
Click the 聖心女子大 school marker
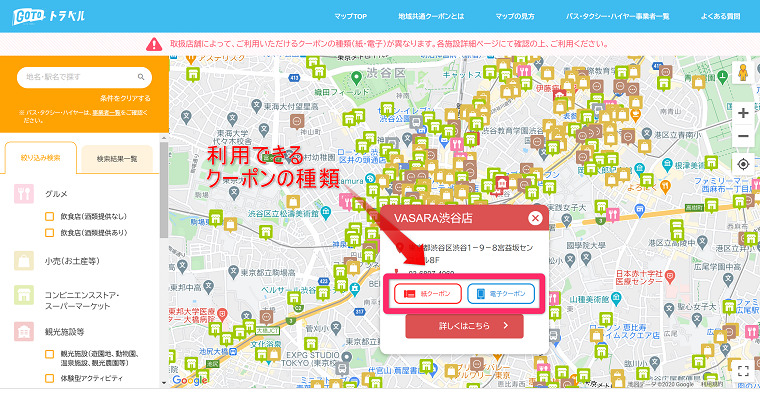(x=669, y=308)
